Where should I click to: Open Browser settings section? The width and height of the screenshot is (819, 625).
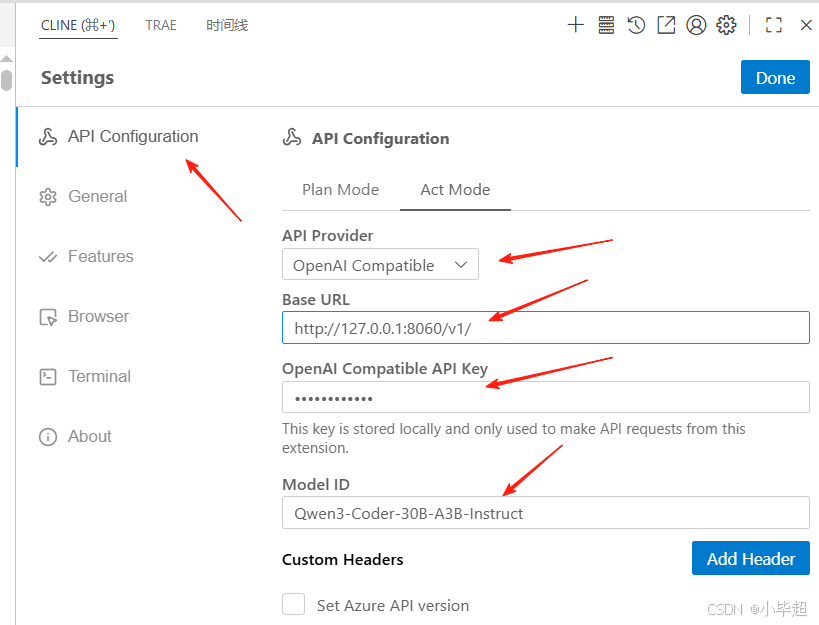(84, 316)
